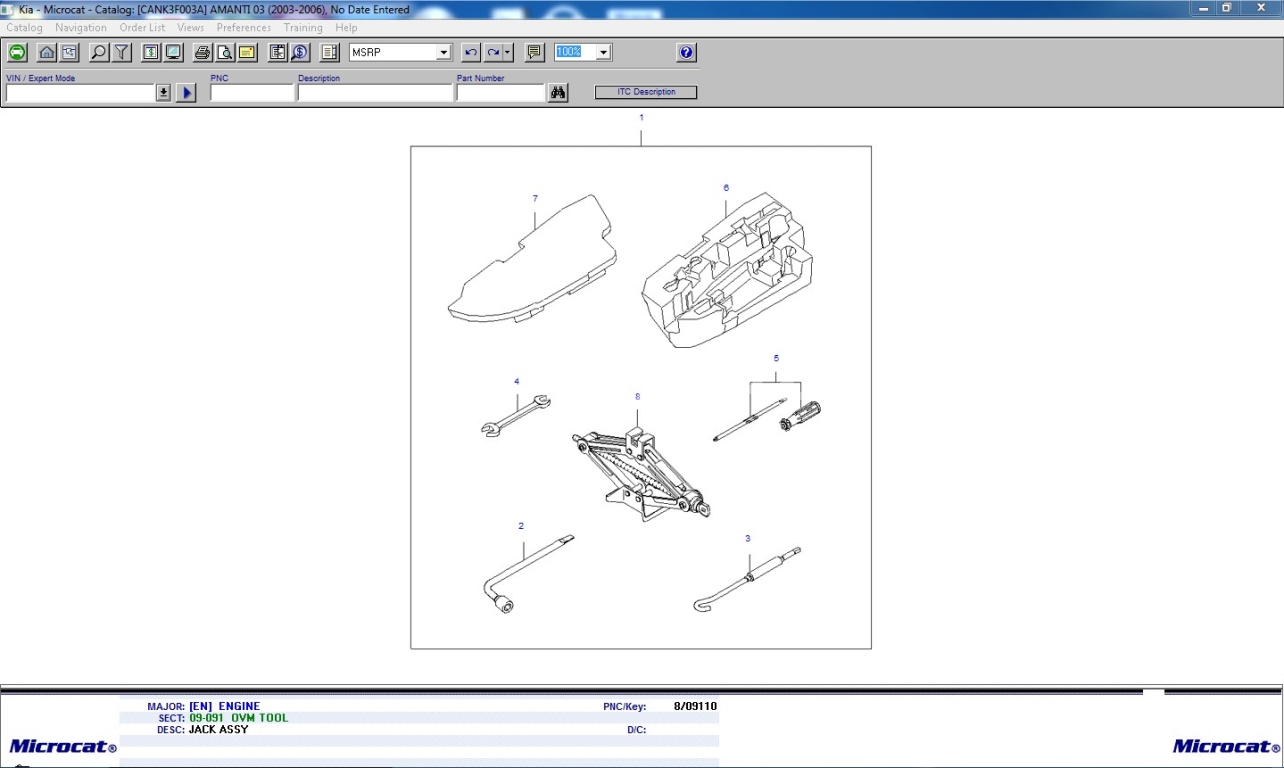Open the catalog index icon beside home
Viewport: 1284px width, 768px height.
coord(68,52)
